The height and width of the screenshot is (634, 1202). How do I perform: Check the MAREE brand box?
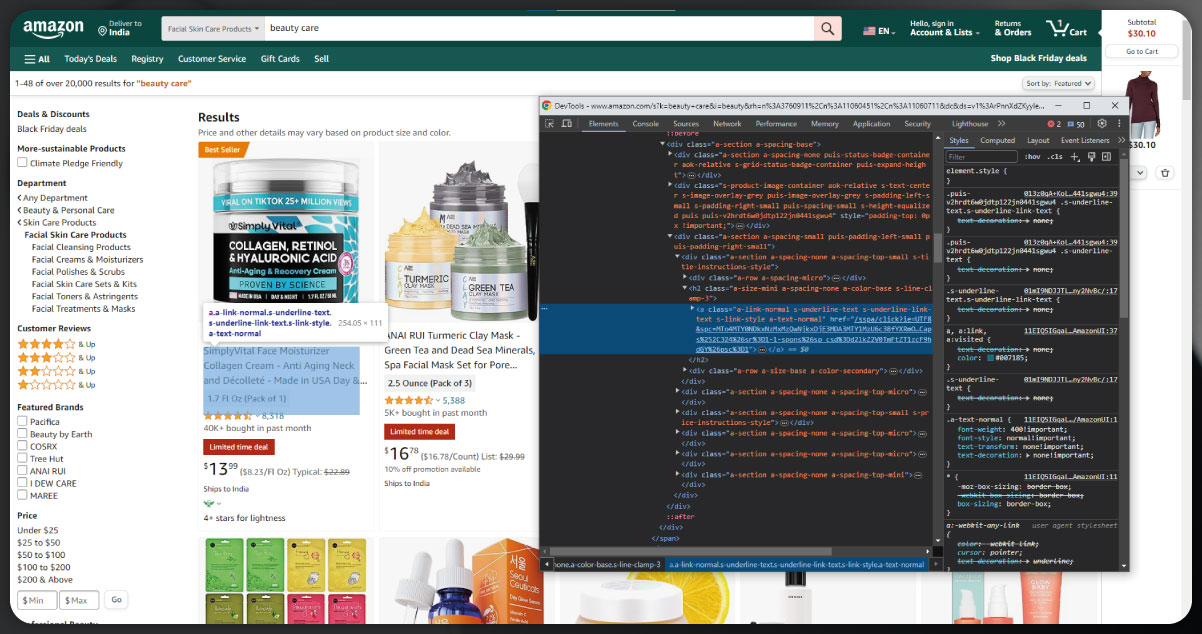[22, 495]
